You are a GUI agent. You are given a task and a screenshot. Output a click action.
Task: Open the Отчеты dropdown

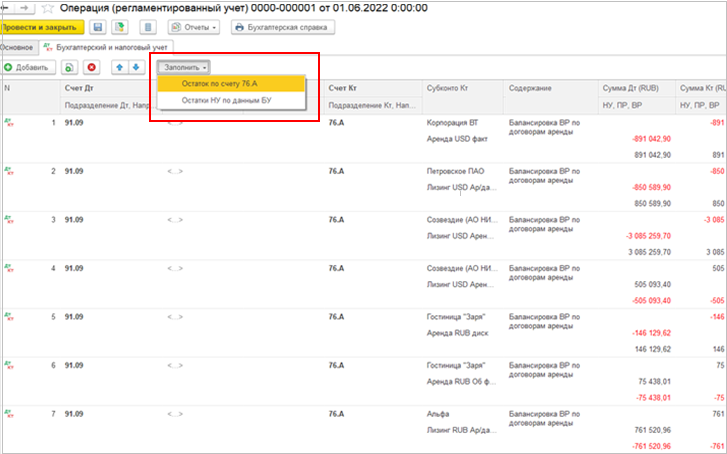pyautogui.click(x=194, y=27)
